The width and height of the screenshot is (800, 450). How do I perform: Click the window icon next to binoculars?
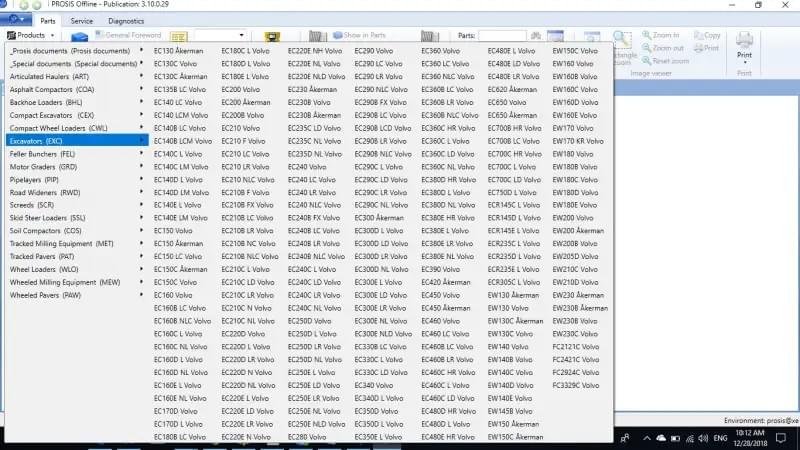555,36
